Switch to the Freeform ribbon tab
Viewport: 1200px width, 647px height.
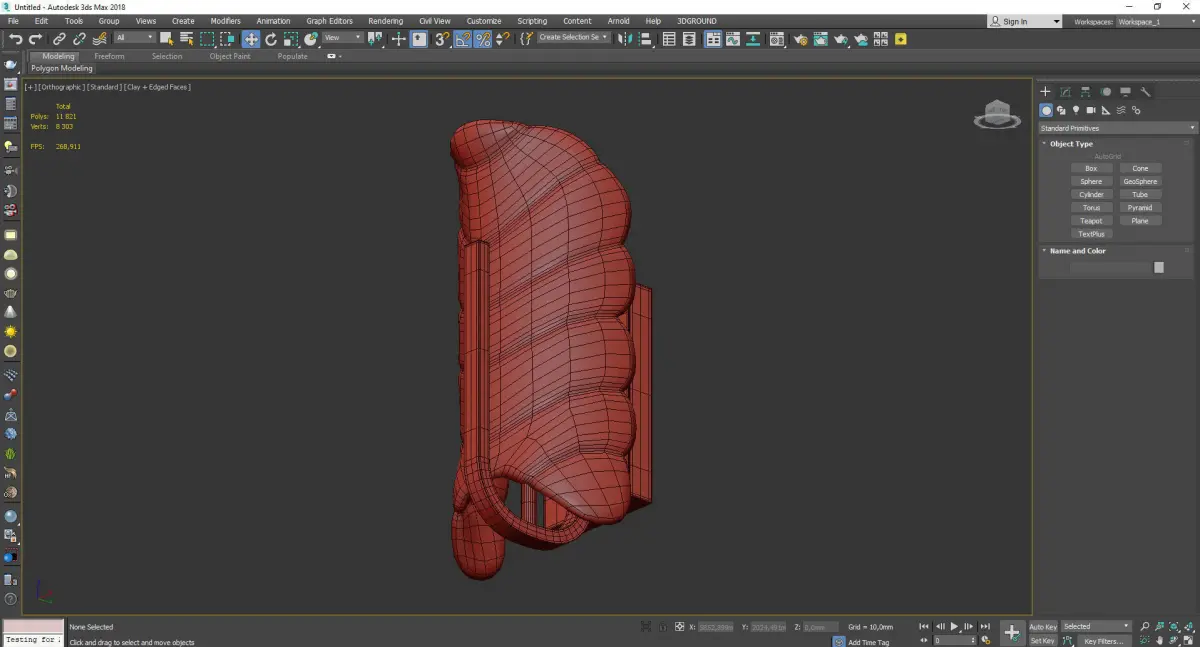pos(109,56)
